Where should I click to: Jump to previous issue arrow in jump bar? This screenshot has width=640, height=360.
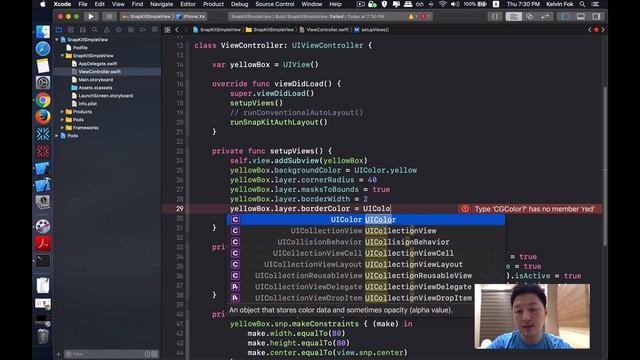coord(590,30)
